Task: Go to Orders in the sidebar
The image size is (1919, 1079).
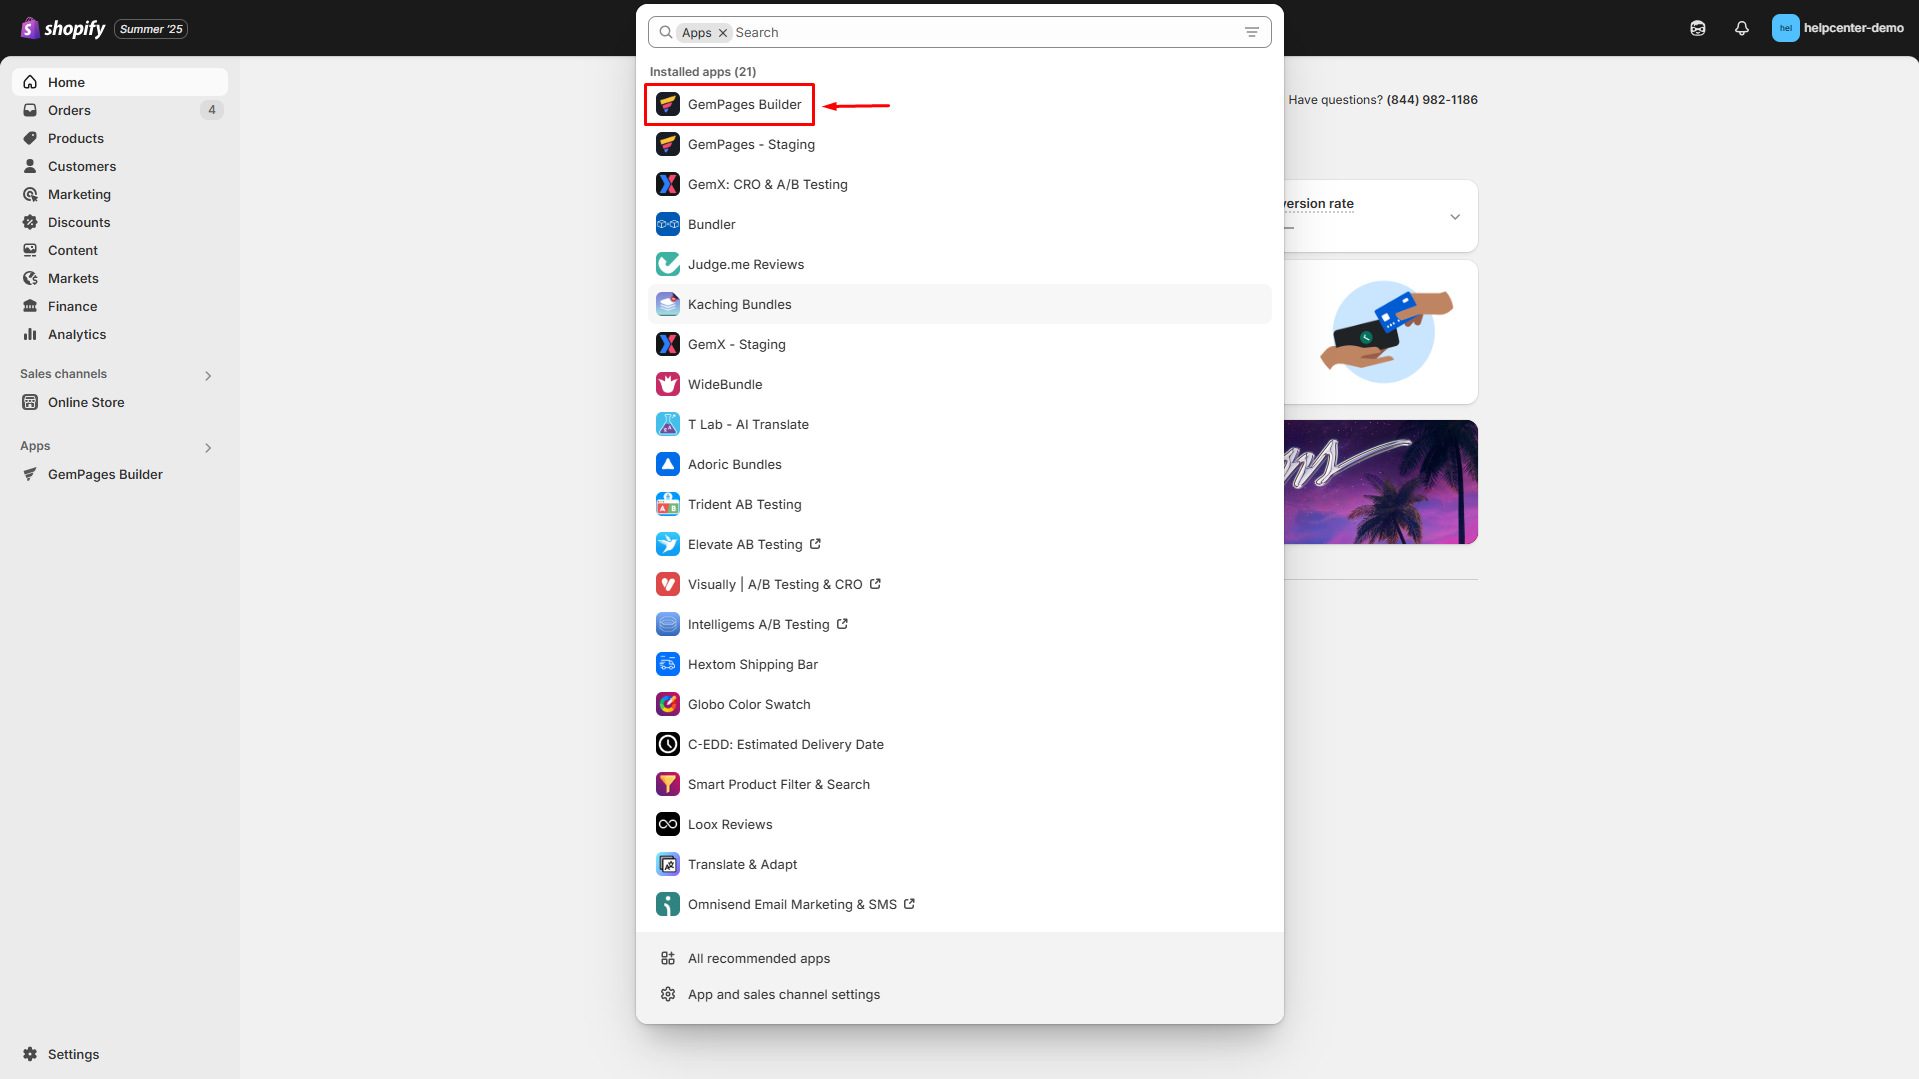Action: pos(69,110)
